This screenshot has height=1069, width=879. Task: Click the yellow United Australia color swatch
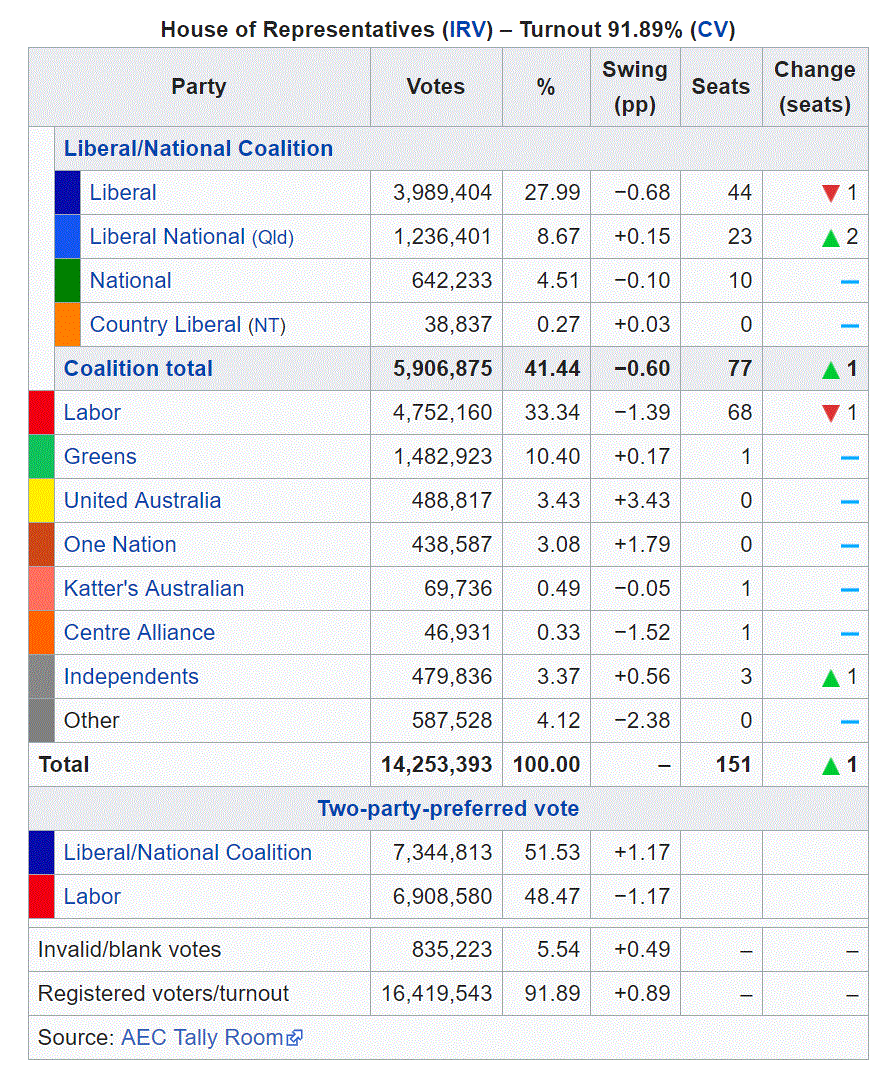point(41,501)
